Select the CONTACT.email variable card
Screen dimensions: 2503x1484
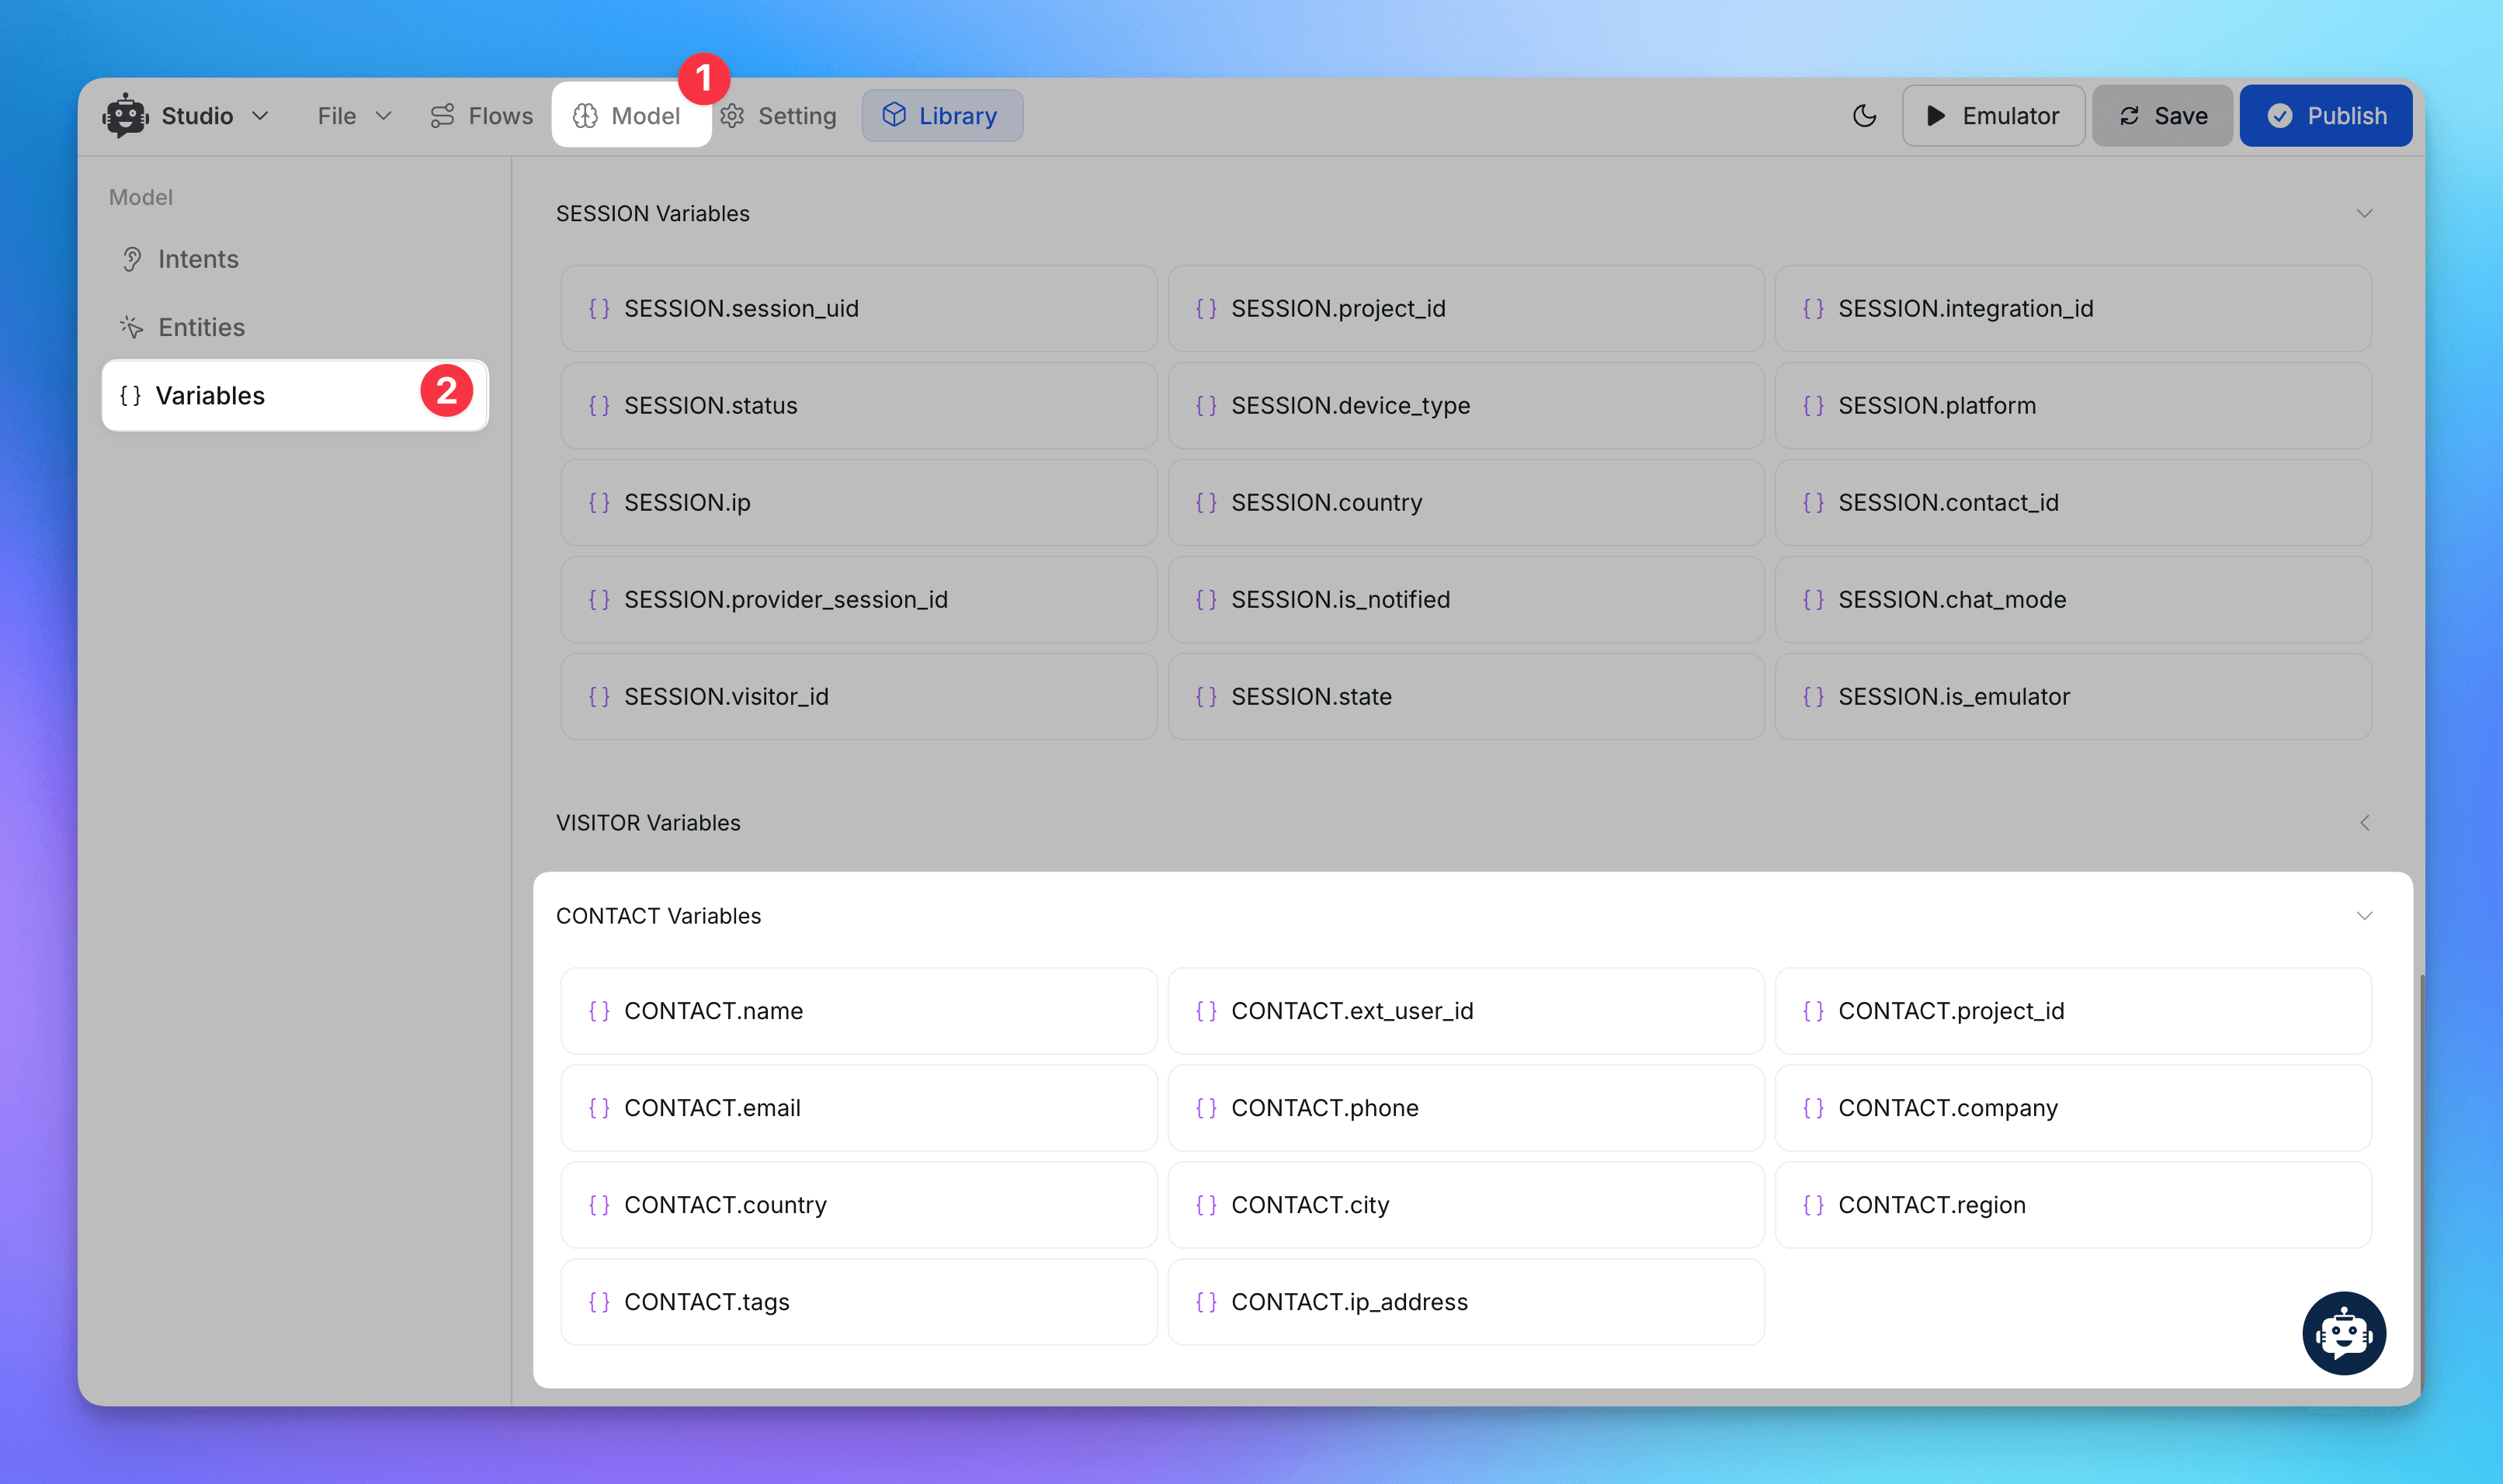pyautogui.click(x=858, y=1108)
